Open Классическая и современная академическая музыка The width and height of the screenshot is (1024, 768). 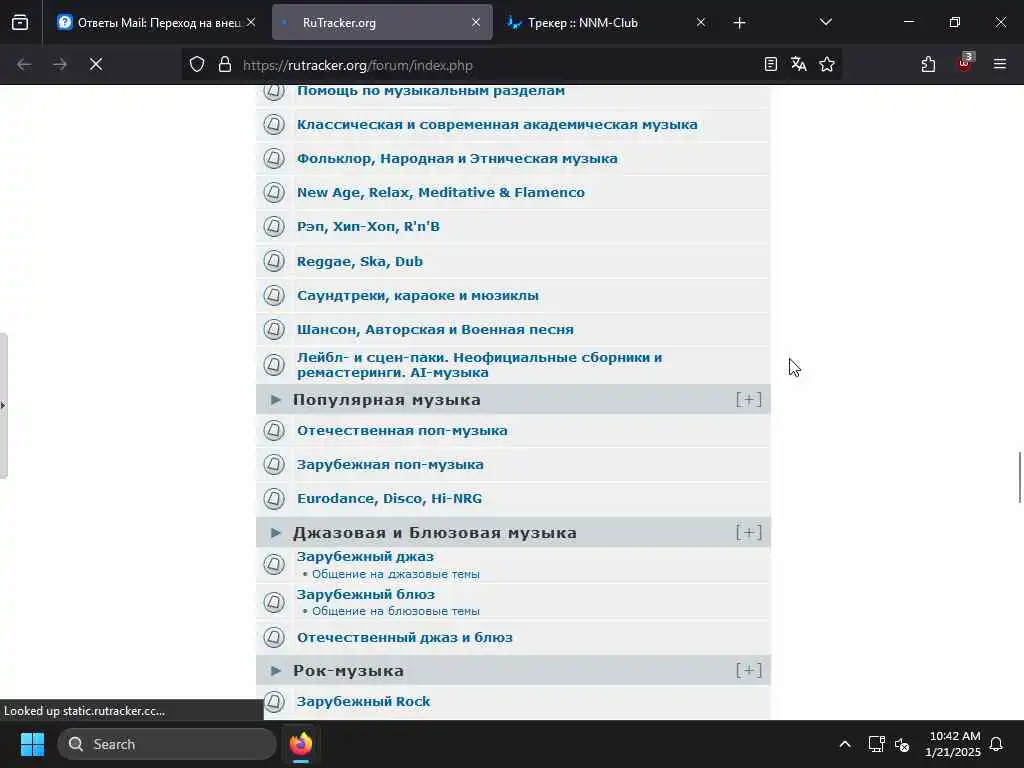[x=497, y=125]
